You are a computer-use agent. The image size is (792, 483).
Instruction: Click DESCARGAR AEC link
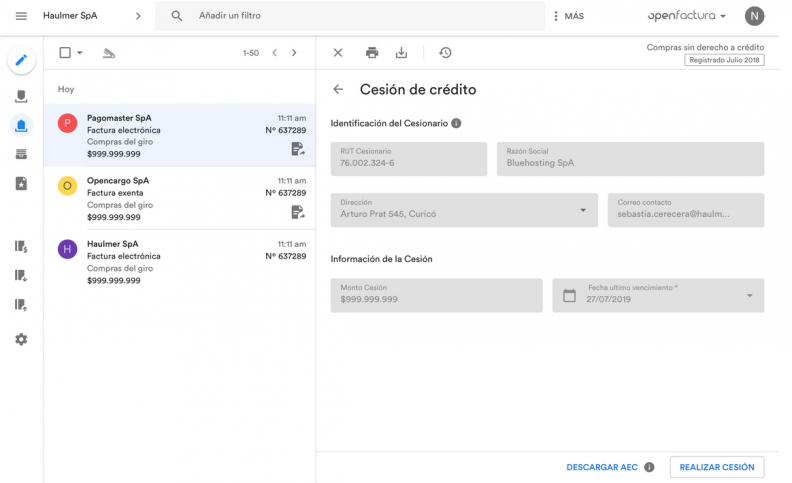coord(602,467)
